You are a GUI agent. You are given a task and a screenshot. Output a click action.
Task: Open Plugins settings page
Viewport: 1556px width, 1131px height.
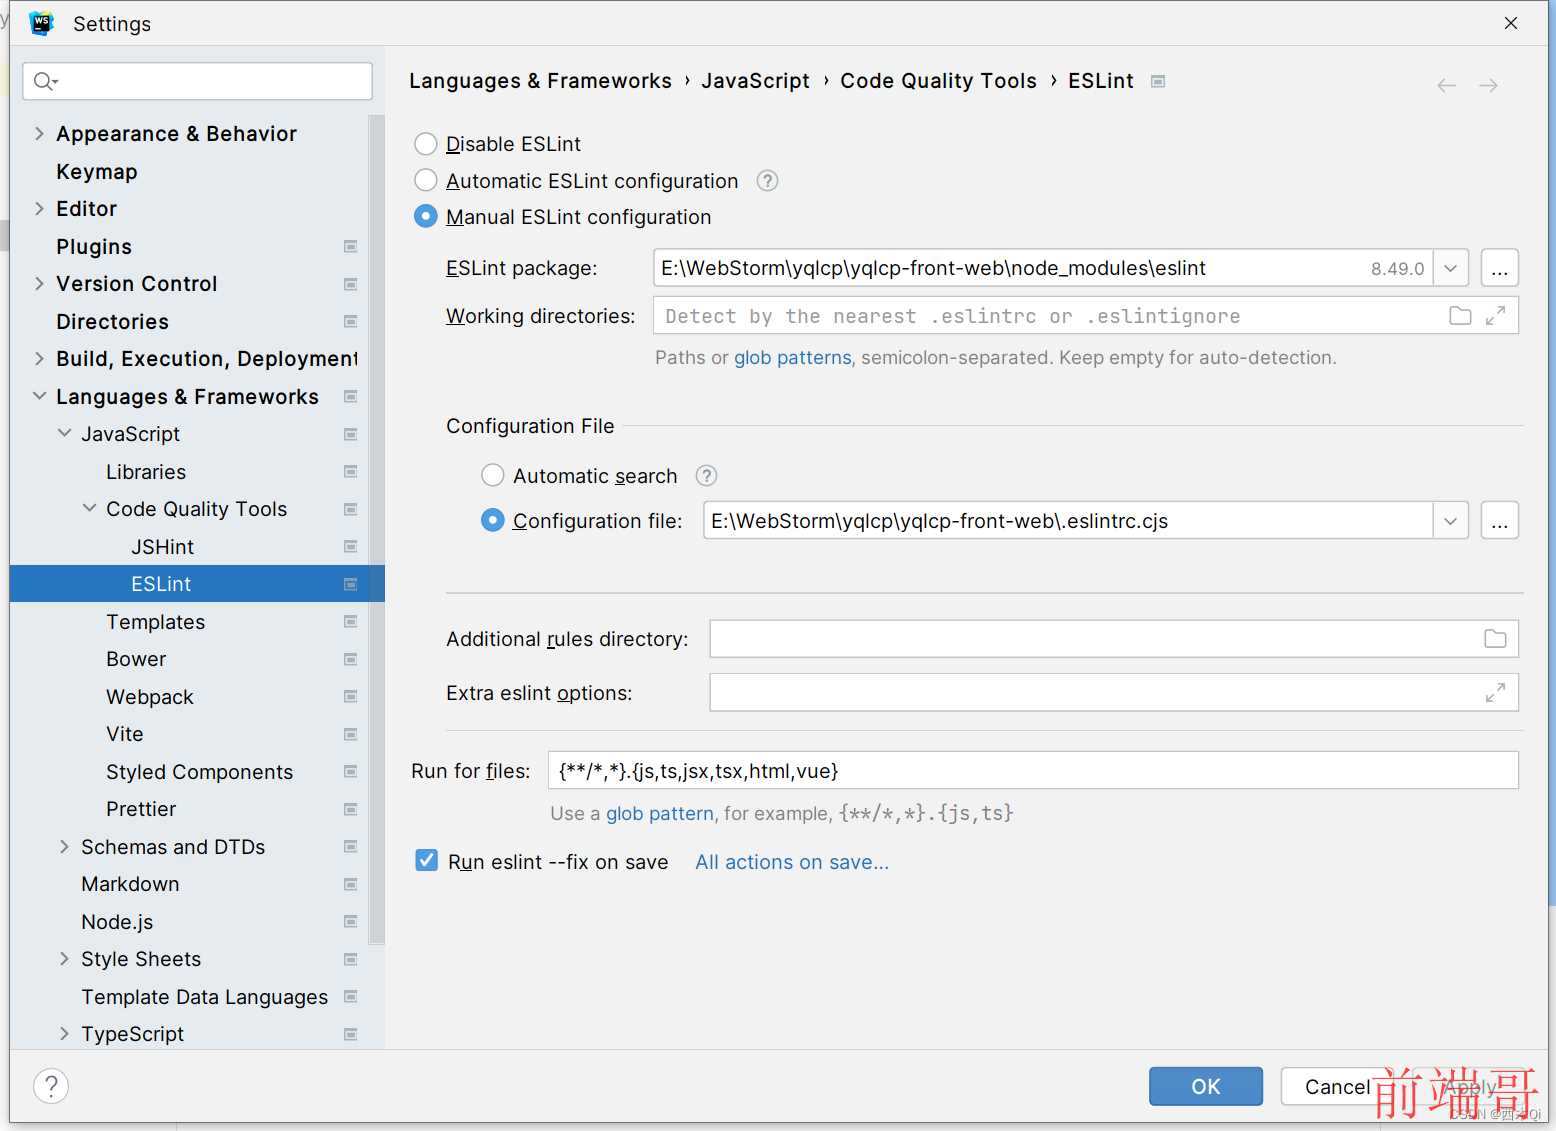94,247
